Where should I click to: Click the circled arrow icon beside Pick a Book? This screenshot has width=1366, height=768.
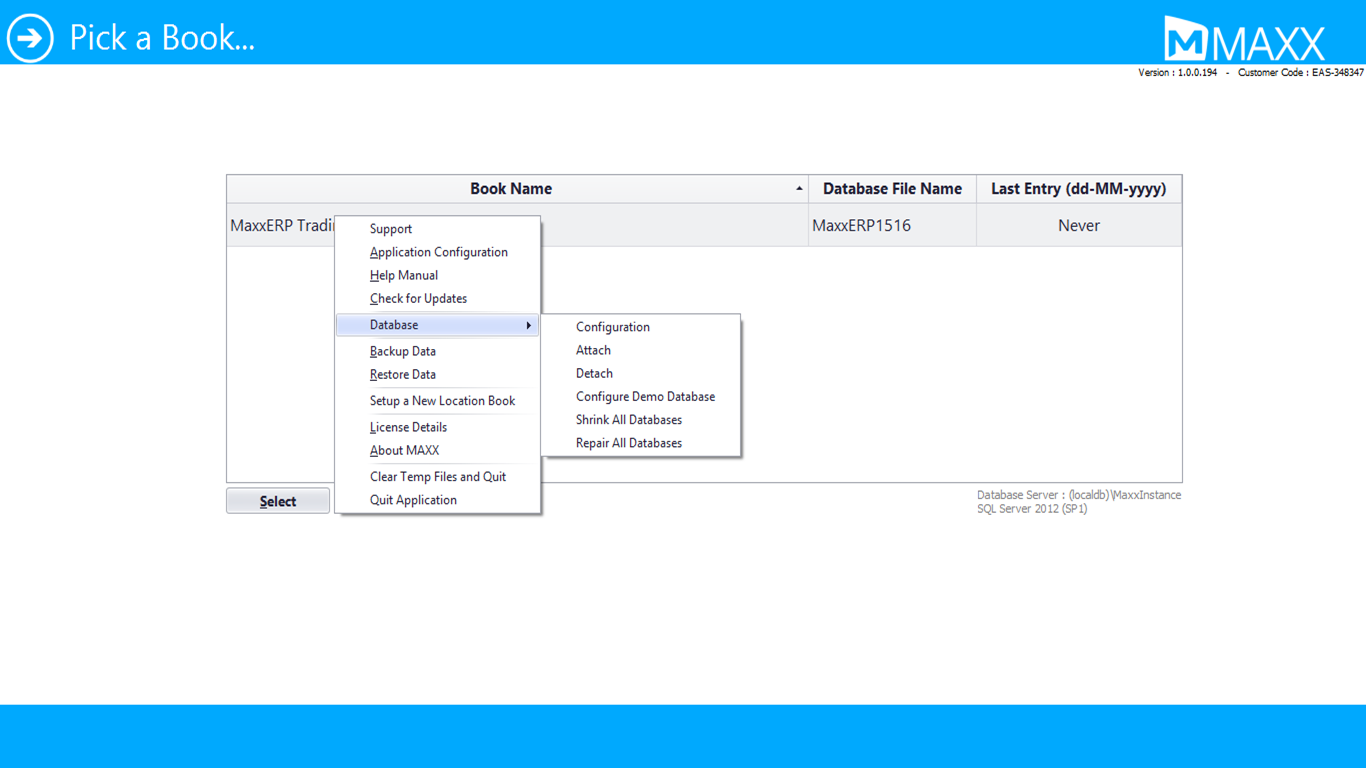(30, 38)
